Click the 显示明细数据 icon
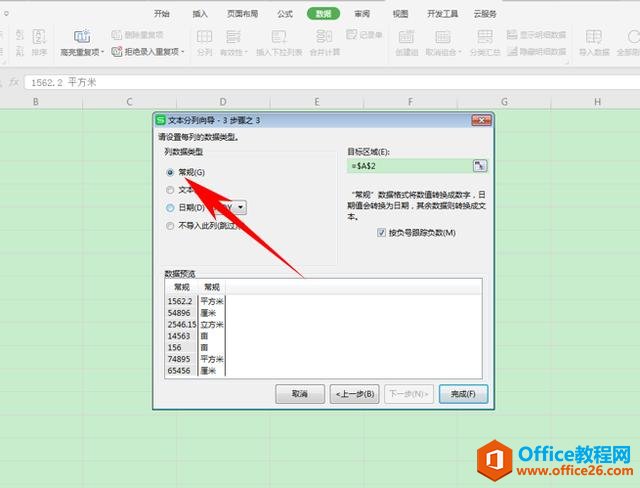 [x=512, y=35]
